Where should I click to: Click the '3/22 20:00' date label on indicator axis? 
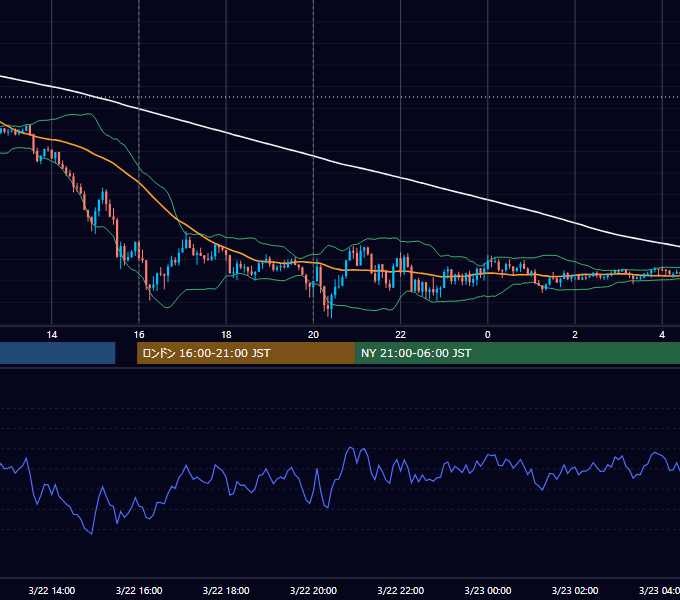point(313,590)
